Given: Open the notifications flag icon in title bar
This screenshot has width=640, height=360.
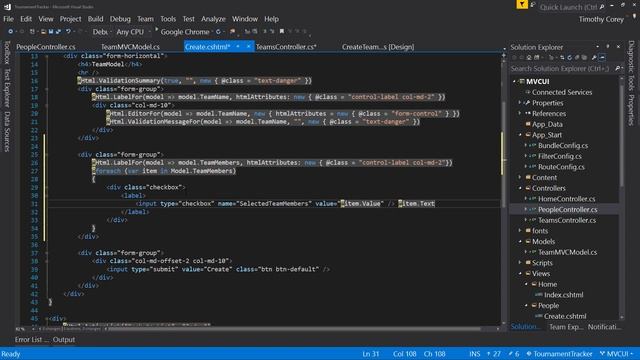Looking at the screenshot, I should [522, 4].
